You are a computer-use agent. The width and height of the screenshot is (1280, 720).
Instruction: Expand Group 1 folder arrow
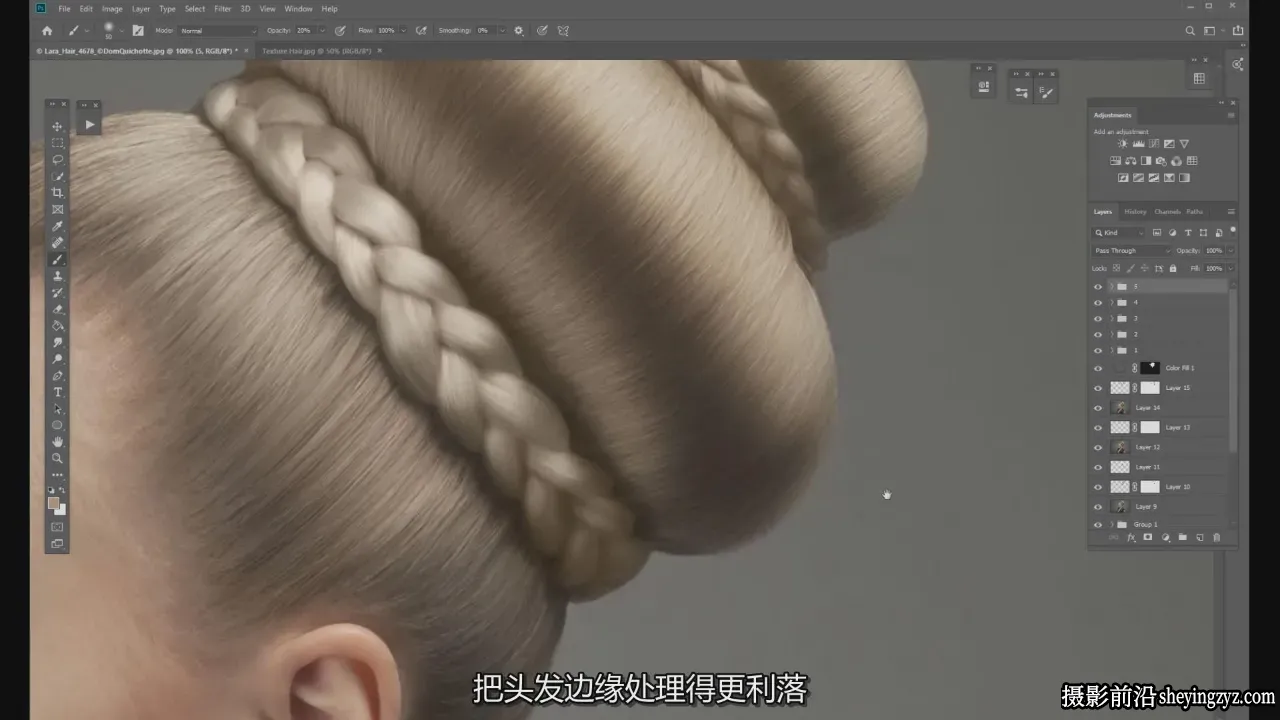[x=1111, y=524]
